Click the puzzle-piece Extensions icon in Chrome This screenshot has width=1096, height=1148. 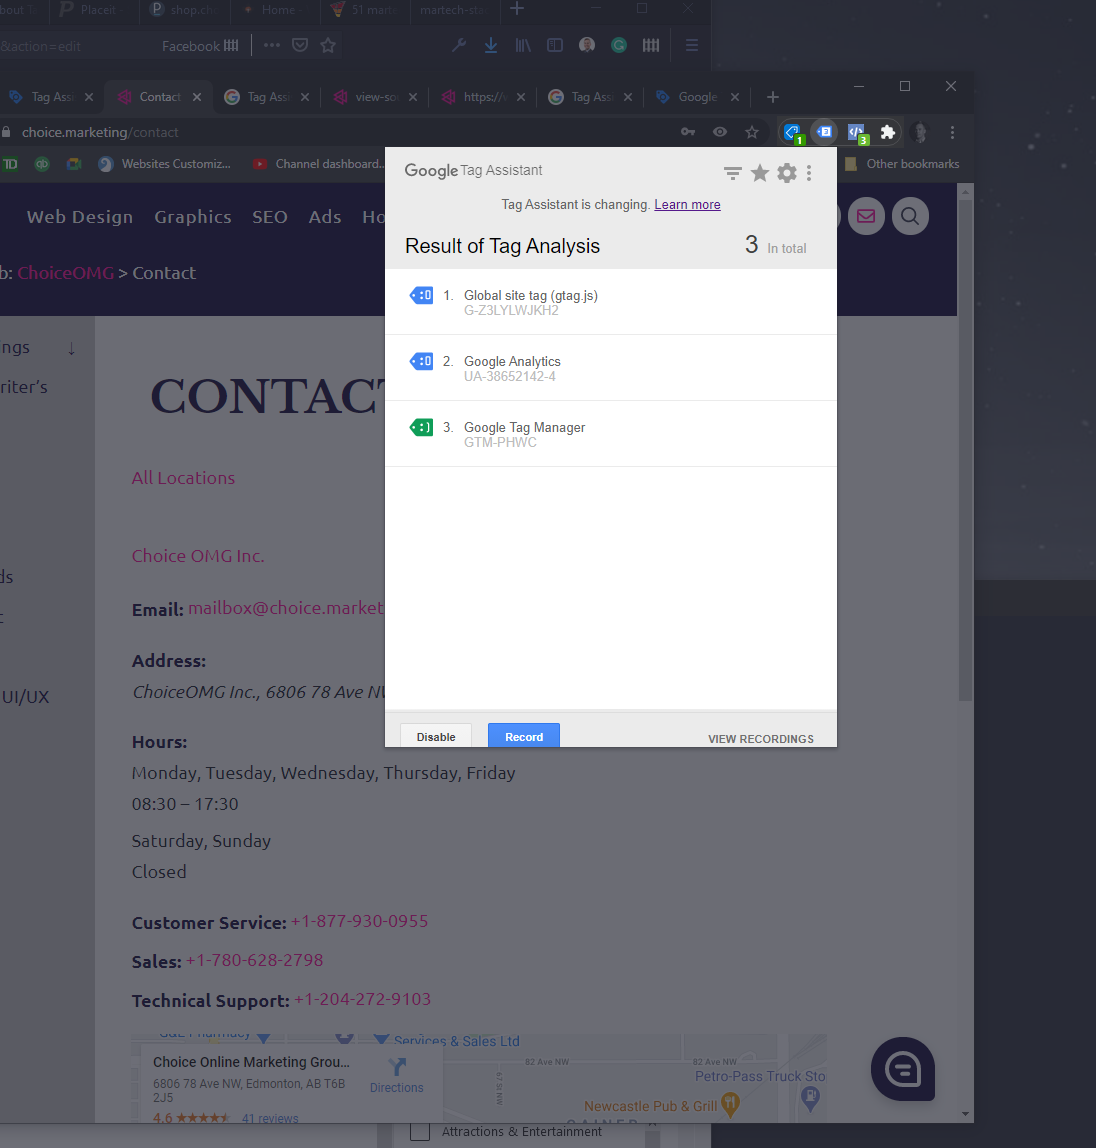tap(887, 132)
